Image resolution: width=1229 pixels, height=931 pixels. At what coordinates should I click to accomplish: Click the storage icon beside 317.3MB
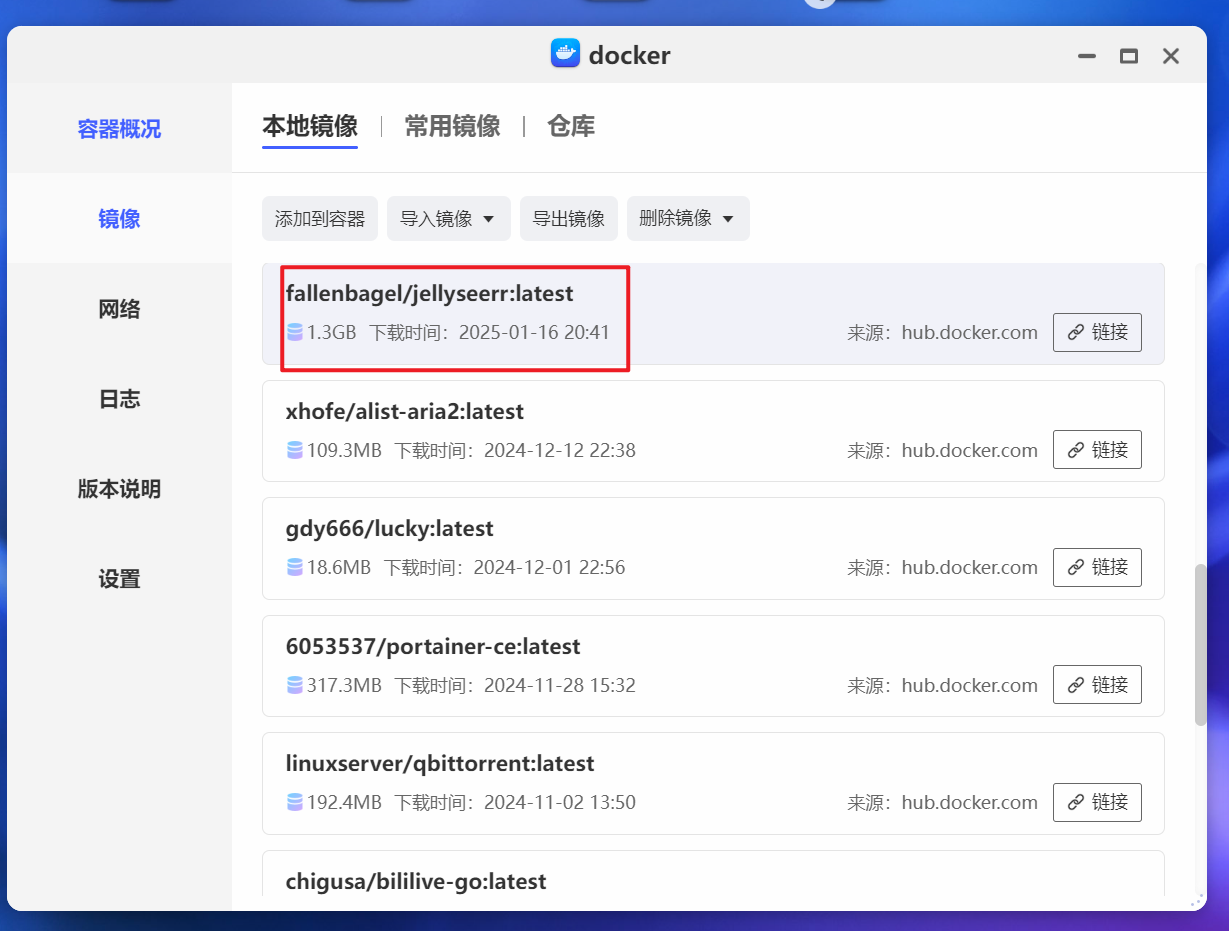tap(295, 685)
